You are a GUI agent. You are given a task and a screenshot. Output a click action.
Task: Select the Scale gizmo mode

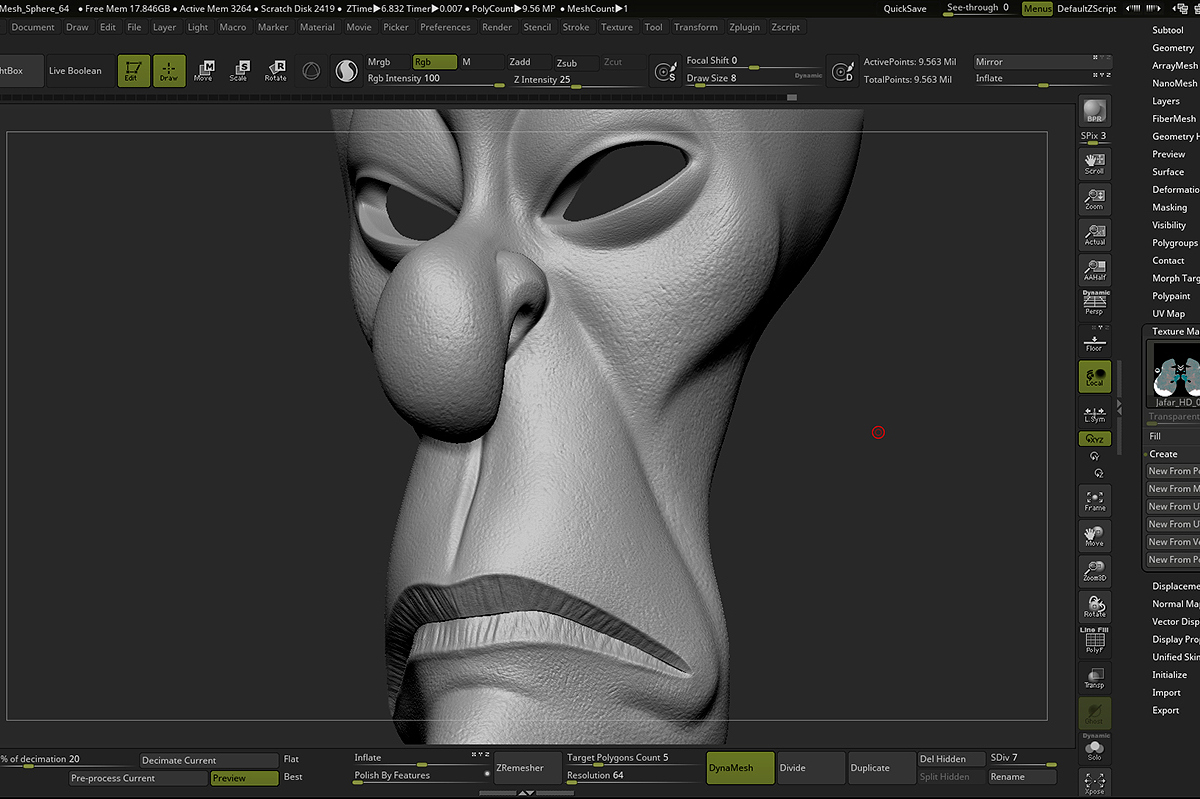point(239,70)
